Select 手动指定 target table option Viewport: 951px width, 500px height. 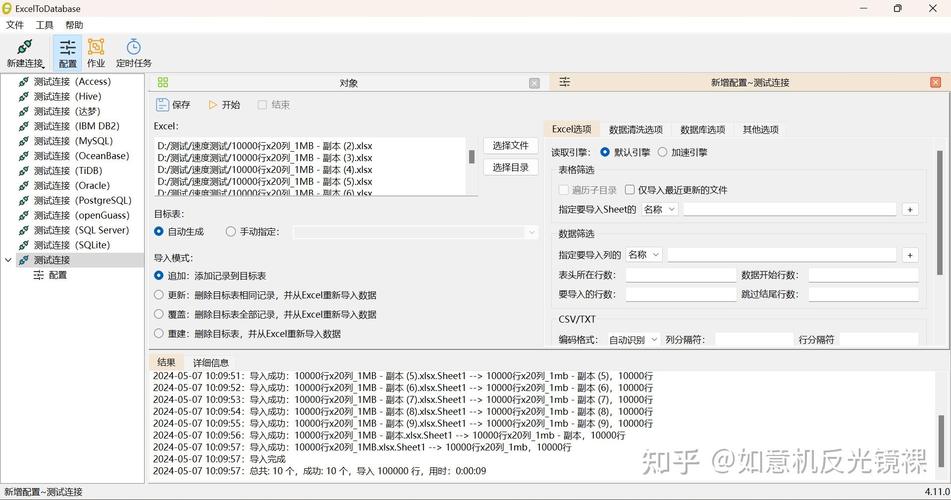coord(230,231)
